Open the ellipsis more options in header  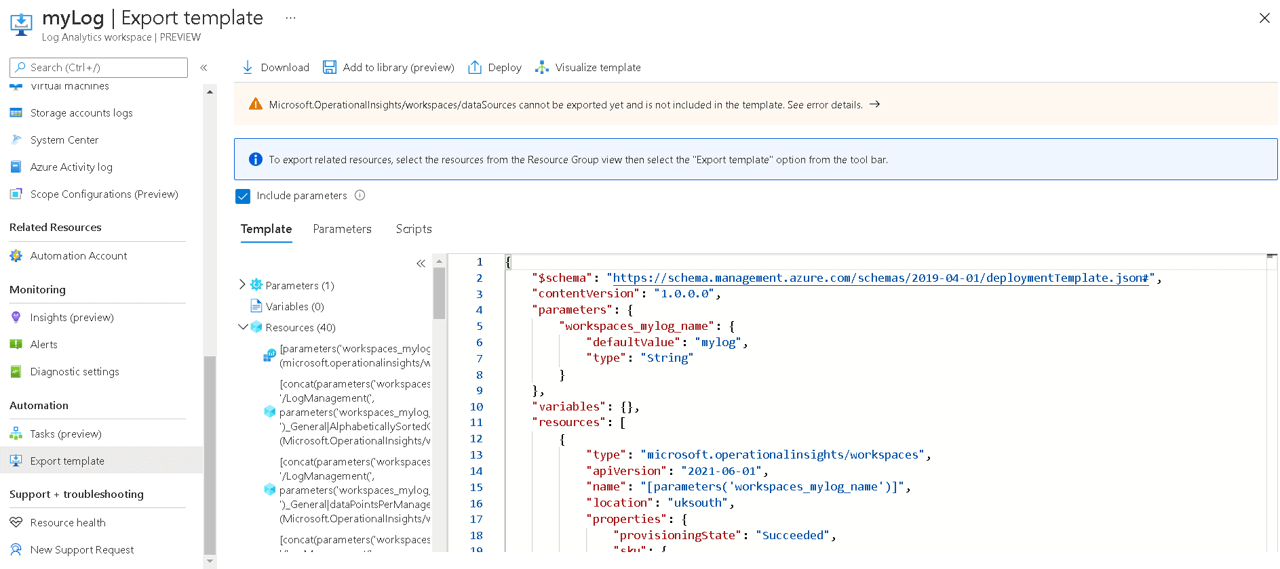tap(291, 18)
